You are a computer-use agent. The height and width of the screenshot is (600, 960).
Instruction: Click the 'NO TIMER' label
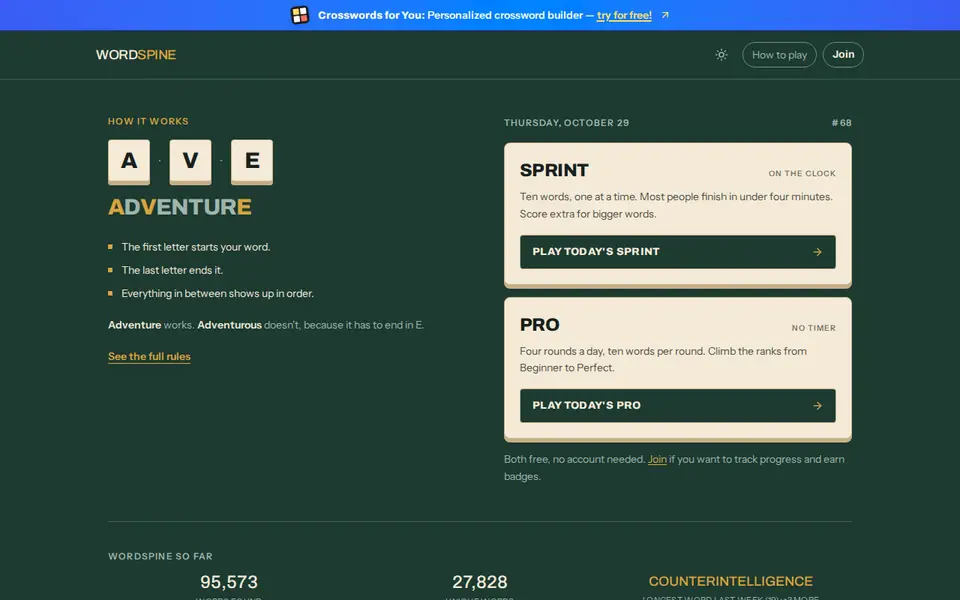click(814, 328)
